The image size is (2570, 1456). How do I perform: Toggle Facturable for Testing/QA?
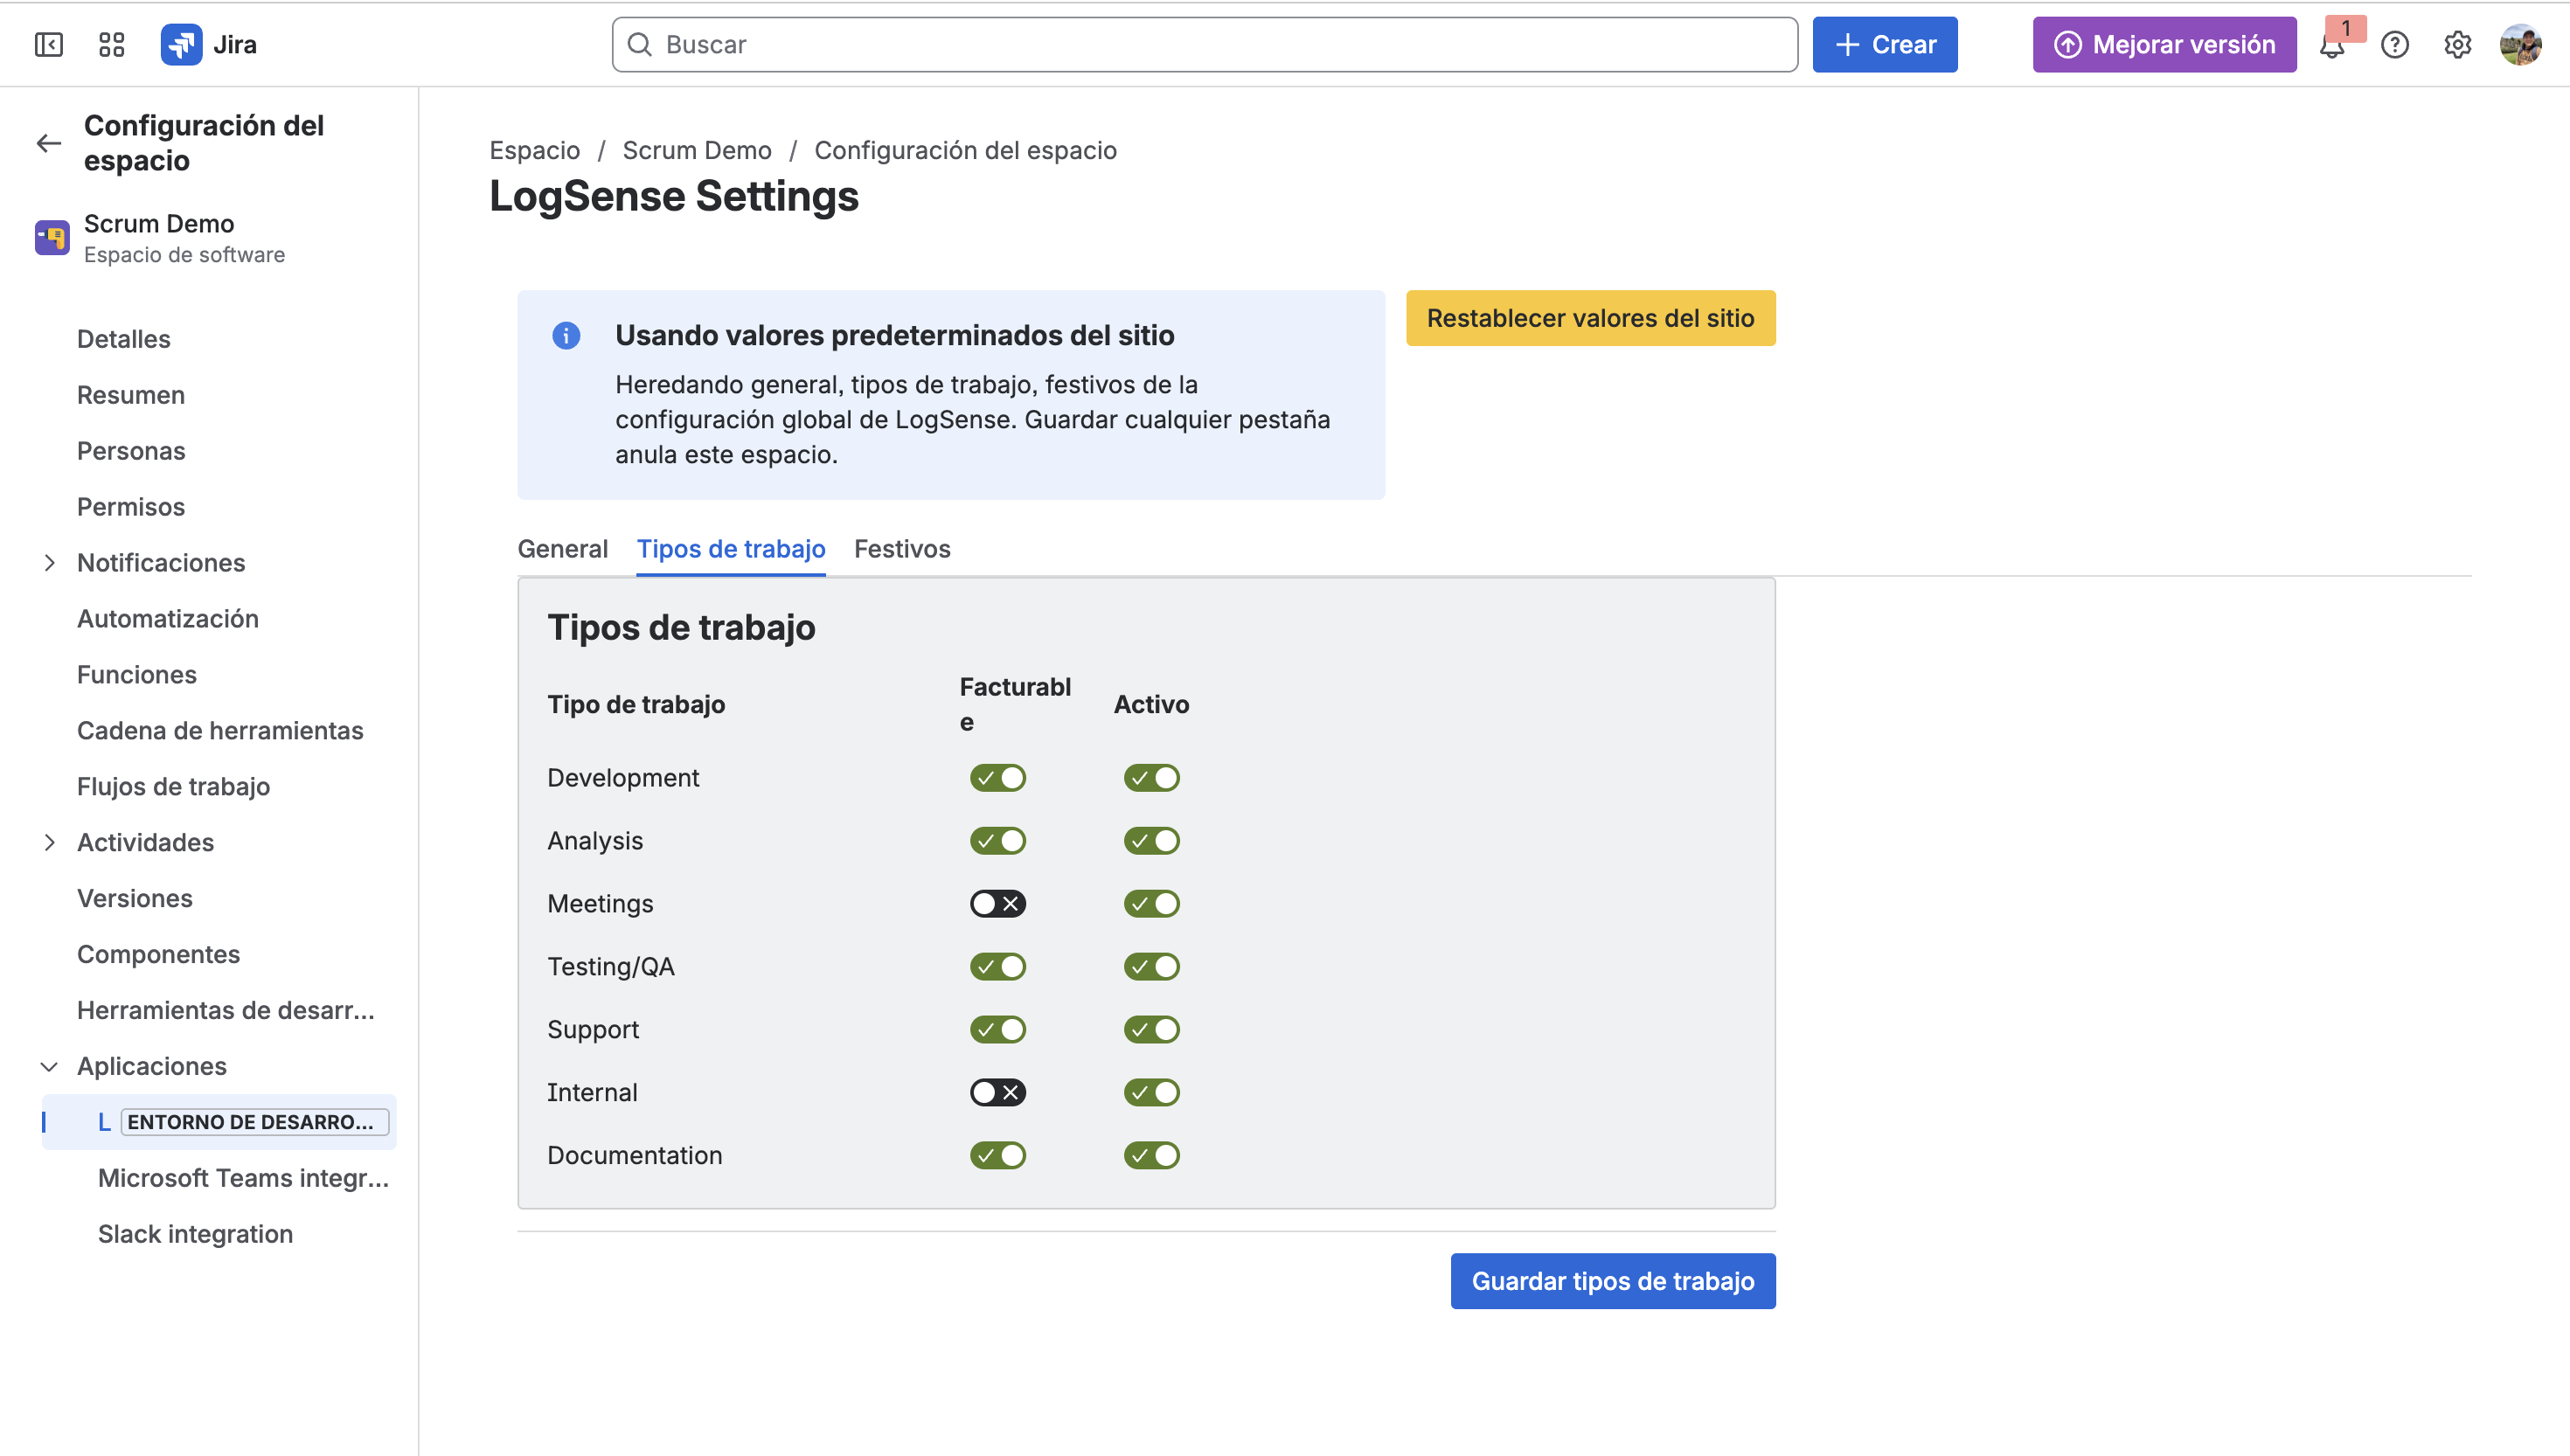coord(997,967)
